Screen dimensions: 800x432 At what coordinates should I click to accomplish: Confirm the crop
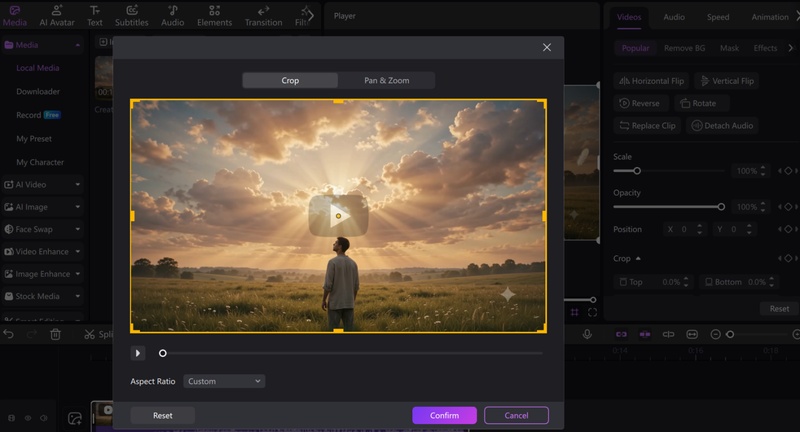pos(444,415)
